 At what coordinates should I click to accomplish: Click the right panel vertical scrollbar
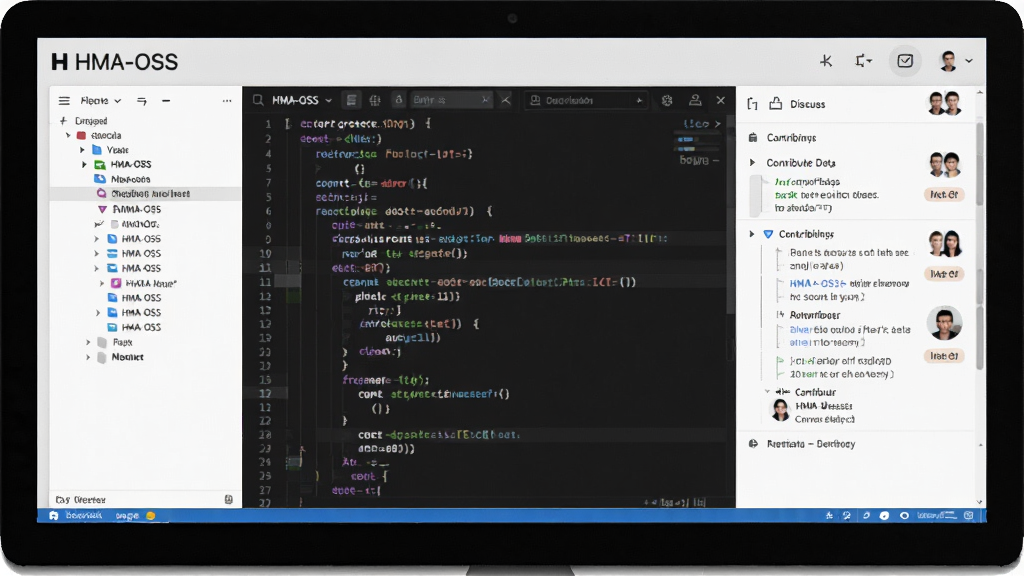click(980, 247)
